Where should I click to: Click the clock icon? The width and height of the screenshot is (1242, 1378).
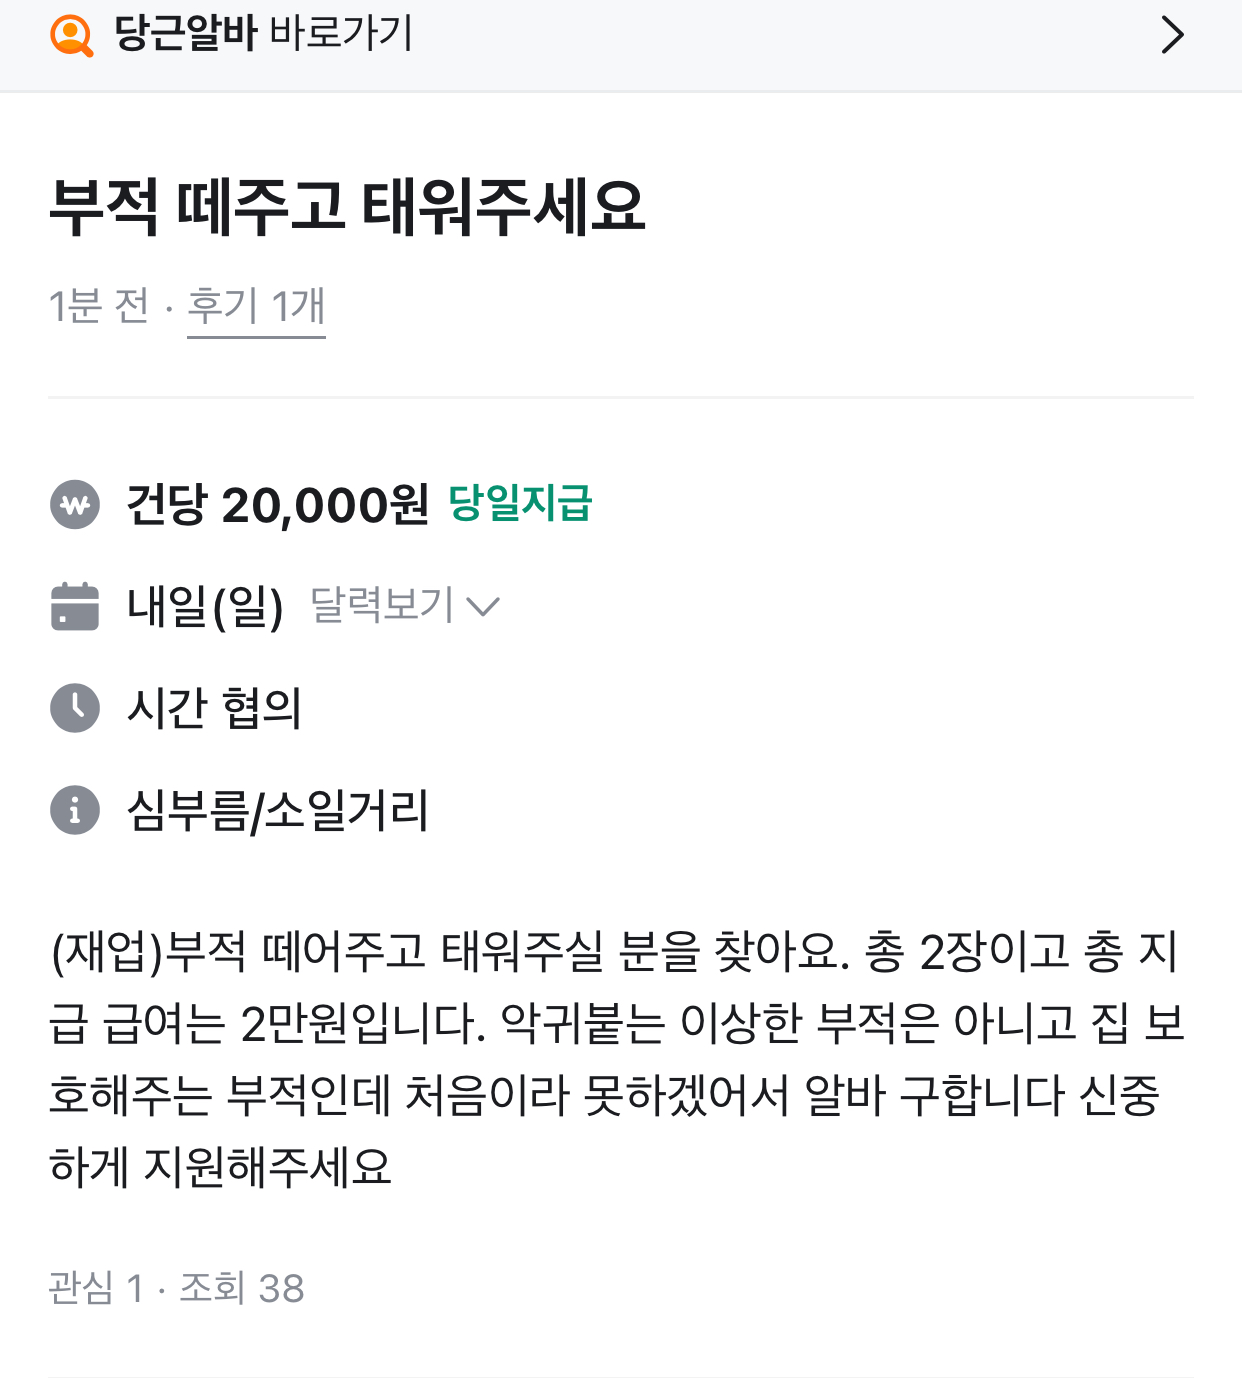click(x=75, y=708)
